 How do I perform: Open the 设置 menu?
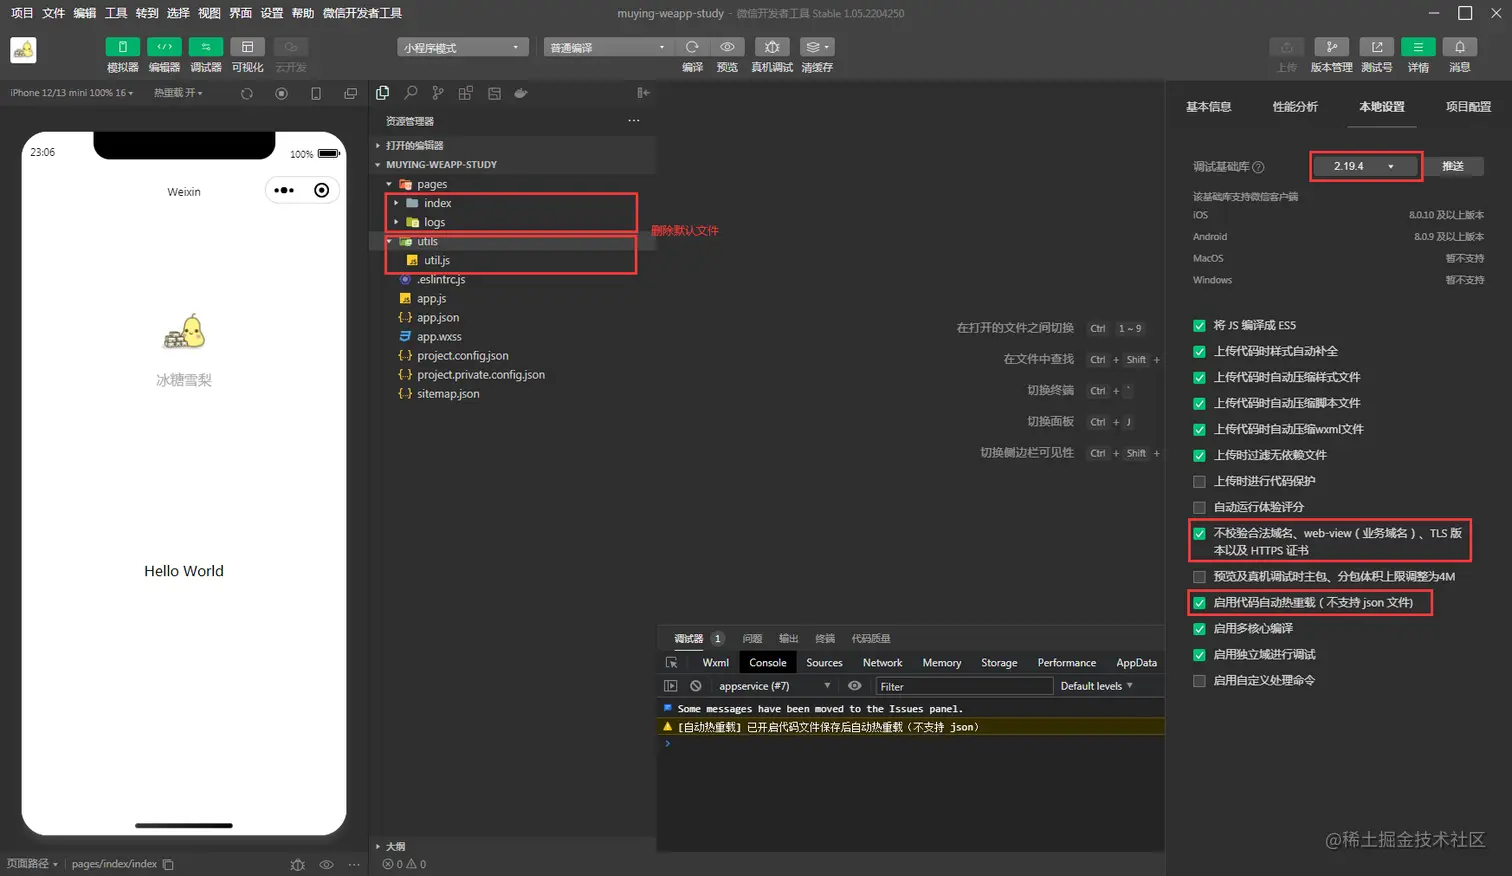pos(271,13)
